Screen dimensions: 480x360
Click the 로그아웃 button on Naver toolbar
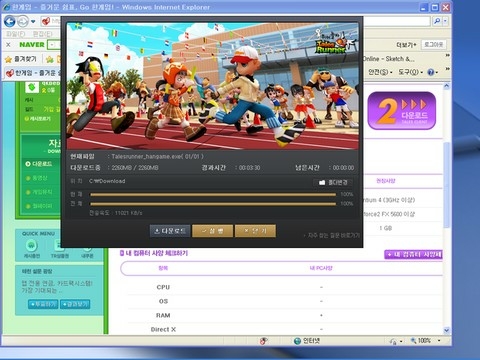tap(433, 44)
